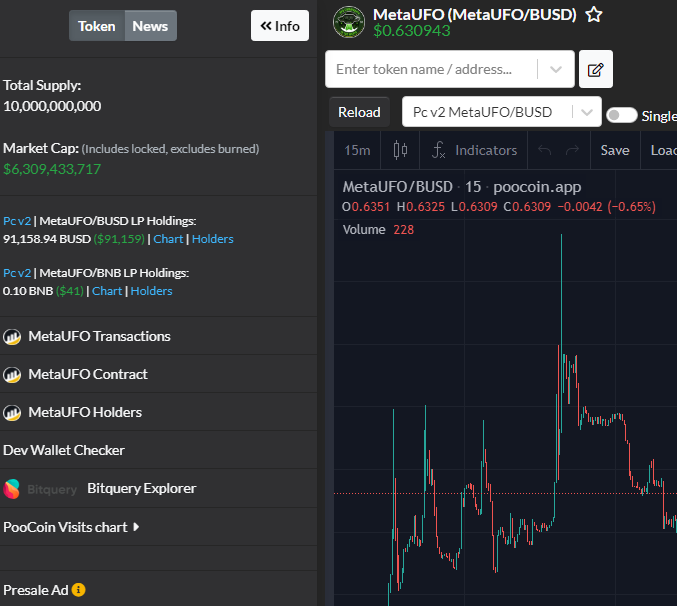Image resolution: width=677 pixels, height=606 pixels.
Task: Save the chart layout
Action: (x=615, y=150)
